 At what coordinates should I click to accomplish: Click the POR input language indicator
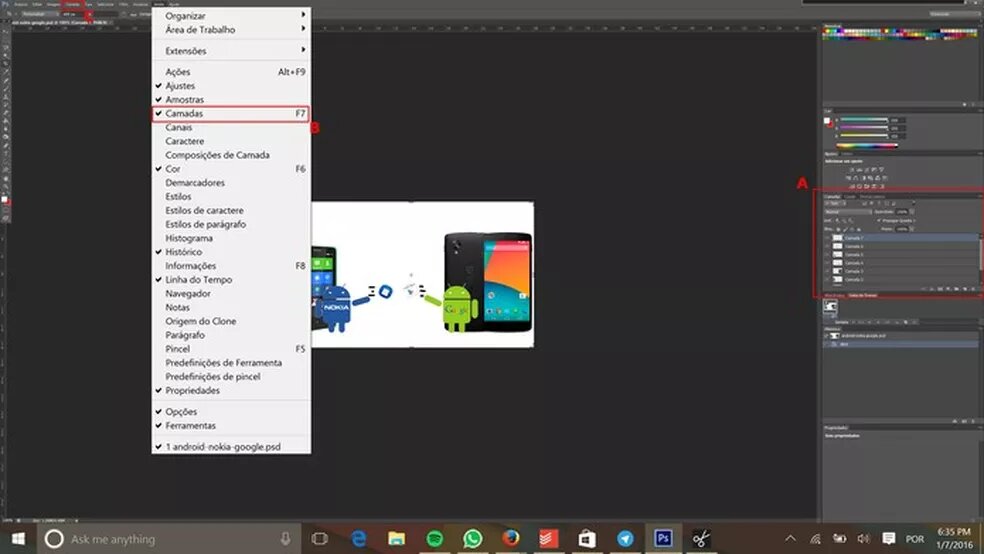(914, 538)
